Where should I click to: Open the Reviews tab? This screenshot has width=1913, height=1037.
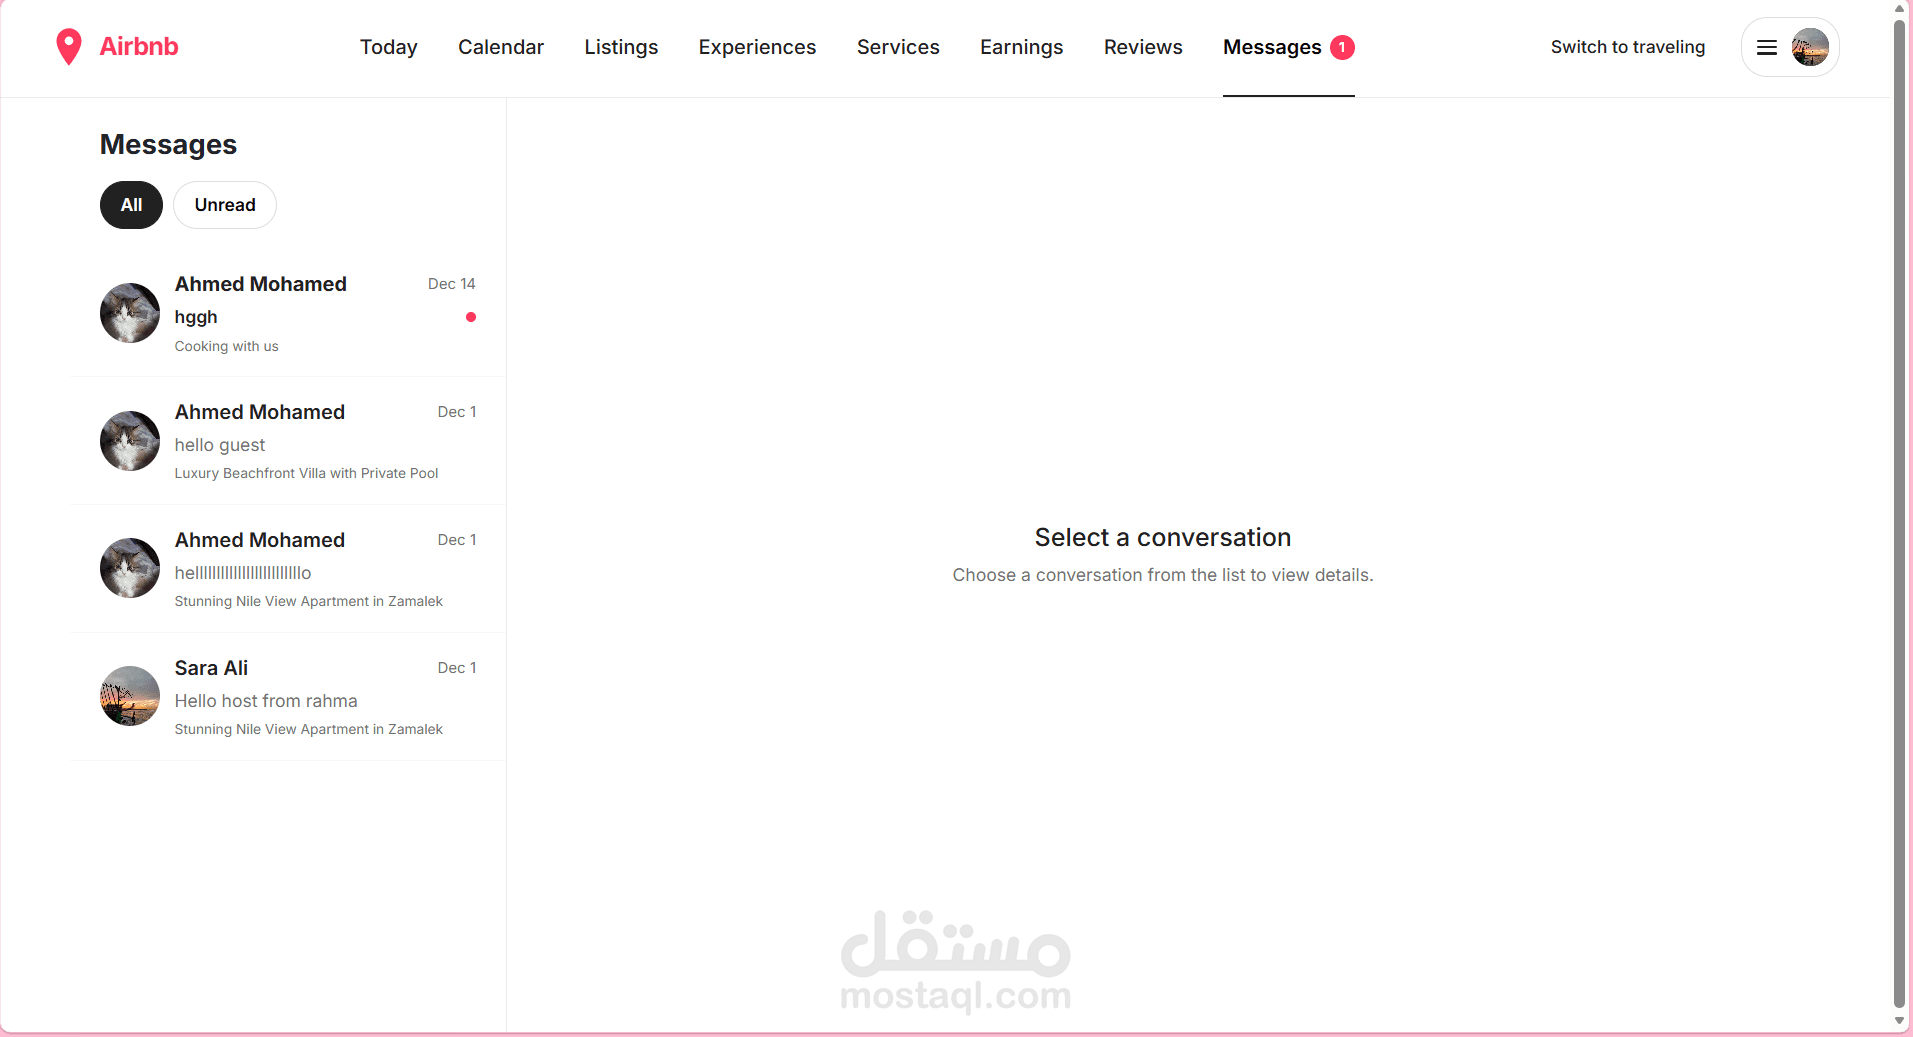[x=1143, y=47]
